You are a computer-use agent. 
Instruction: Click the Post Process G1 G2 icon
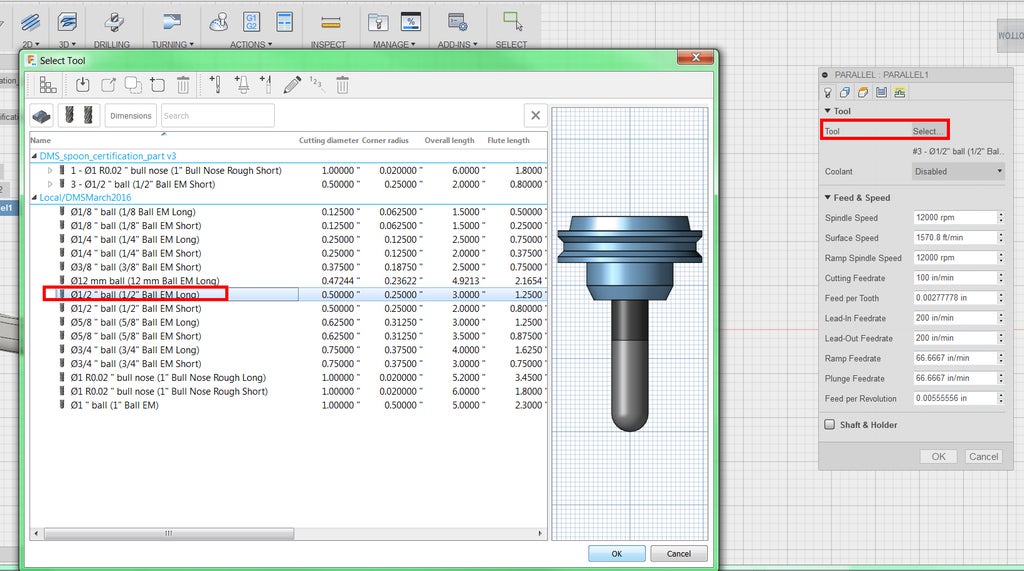point(251,21)
